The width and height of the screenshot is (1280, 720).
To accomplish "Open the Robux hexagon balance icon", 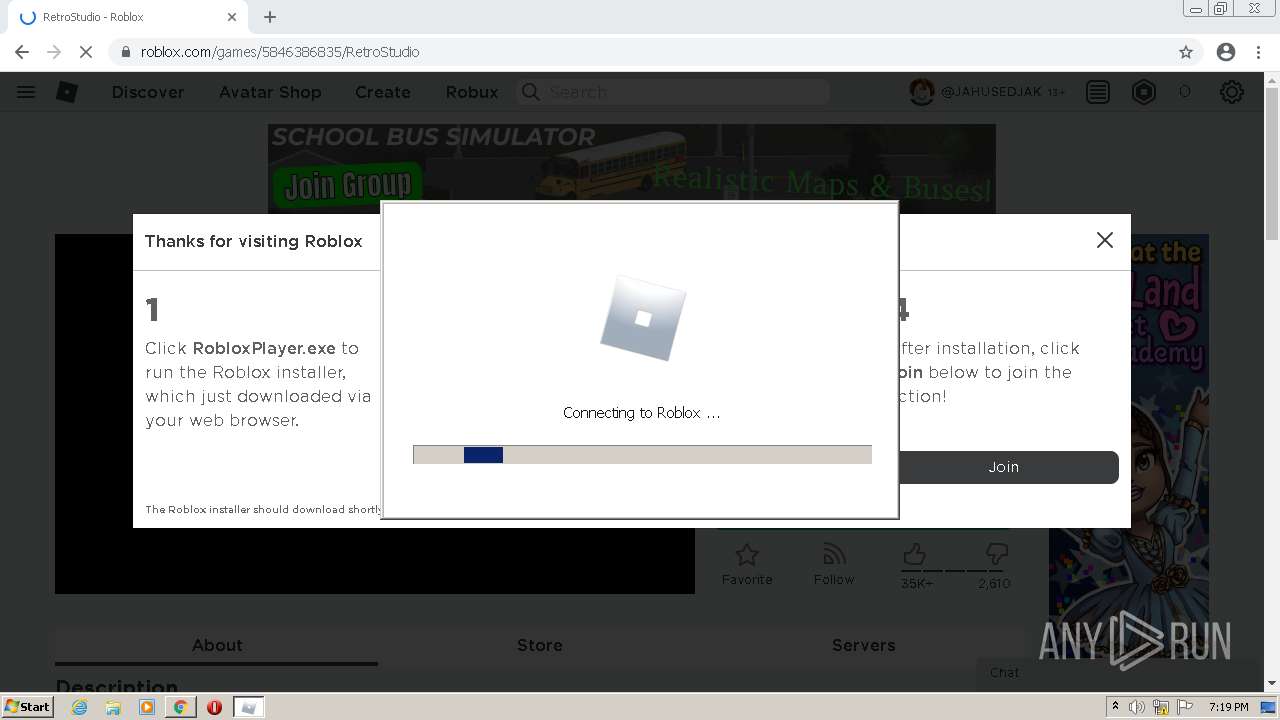I will [x=1144, y=92].
